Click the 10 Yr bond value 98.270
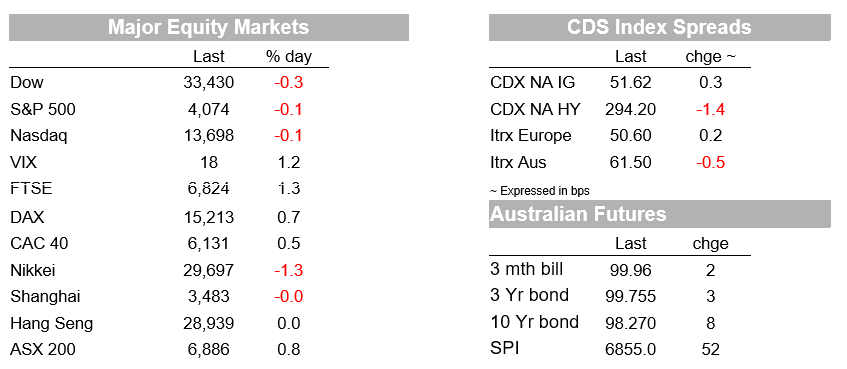 coord(630,324)
